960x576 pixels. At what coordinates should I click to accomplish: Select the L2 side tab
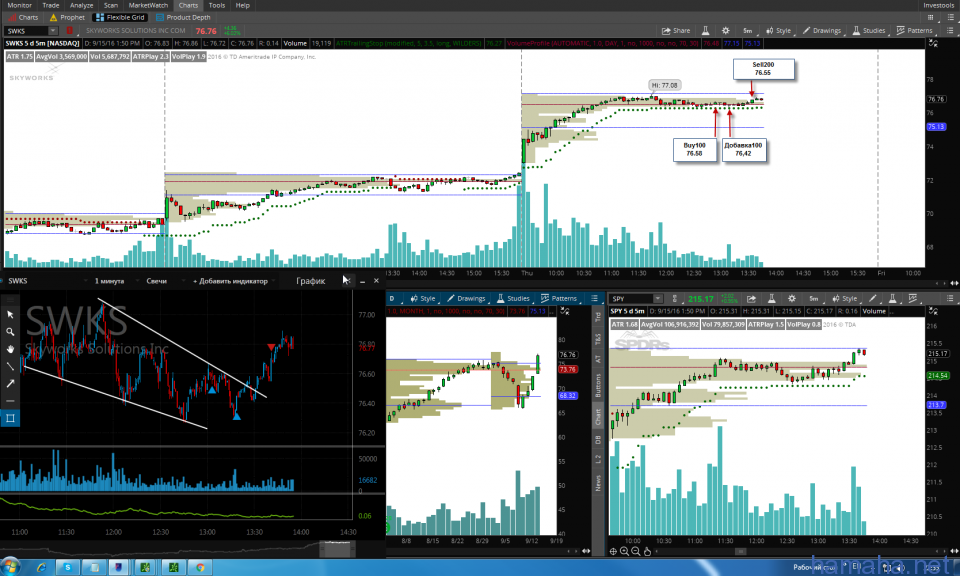pyautogui.click(x=598, y=459)
